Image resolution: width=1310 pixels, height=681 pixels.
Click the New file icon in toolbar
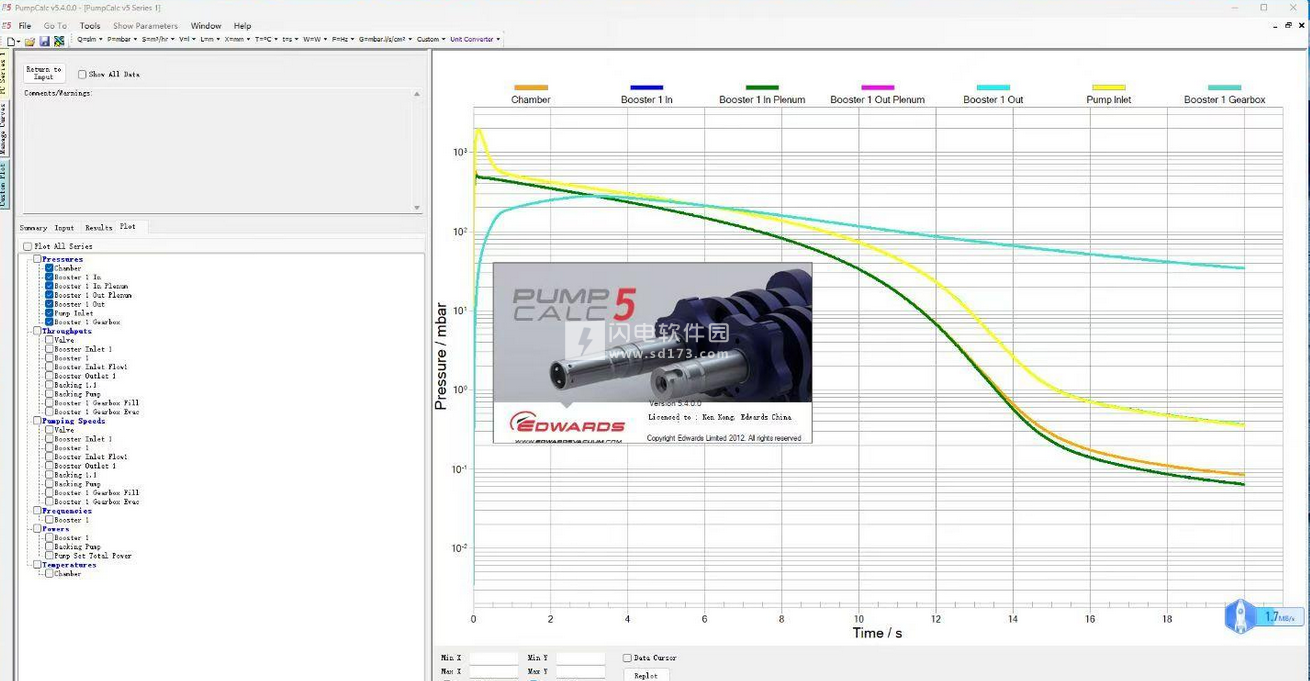click(12, 41)
